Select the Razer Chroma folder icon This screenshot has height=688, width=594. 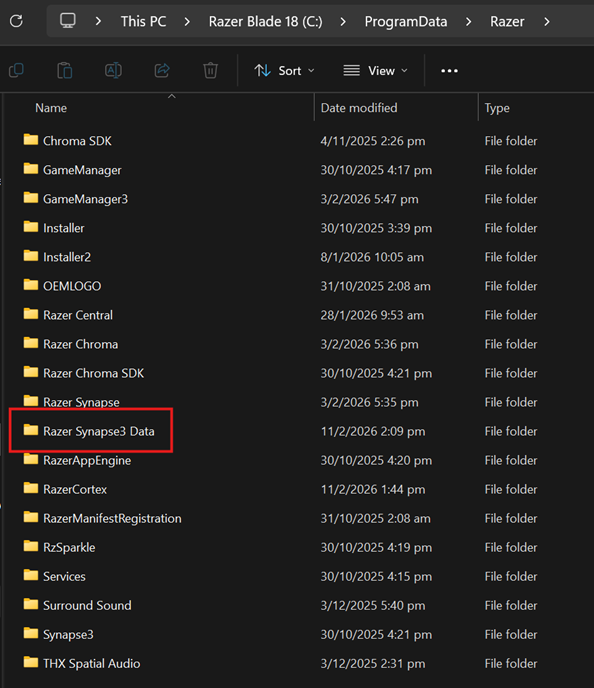pos(31,343)
